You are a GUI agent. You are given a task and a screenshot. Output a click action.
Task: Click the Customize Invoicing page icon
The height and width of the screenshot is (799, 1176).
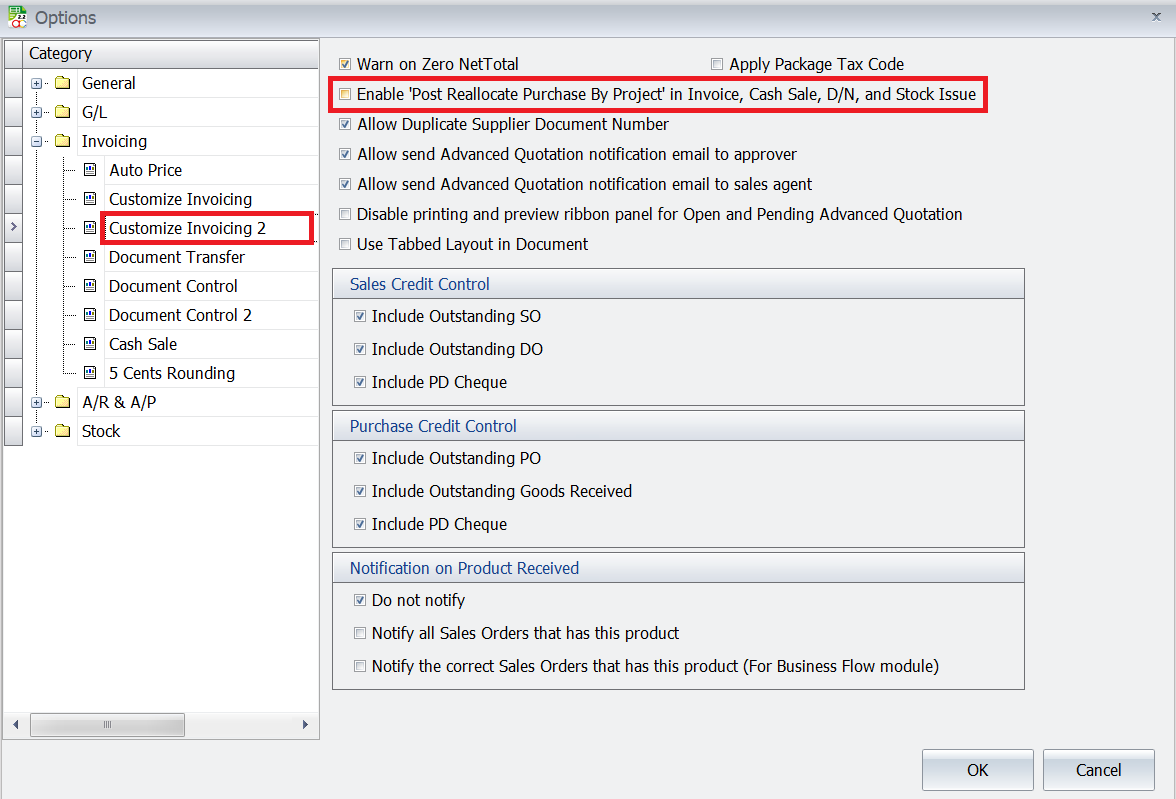[90, 199]
